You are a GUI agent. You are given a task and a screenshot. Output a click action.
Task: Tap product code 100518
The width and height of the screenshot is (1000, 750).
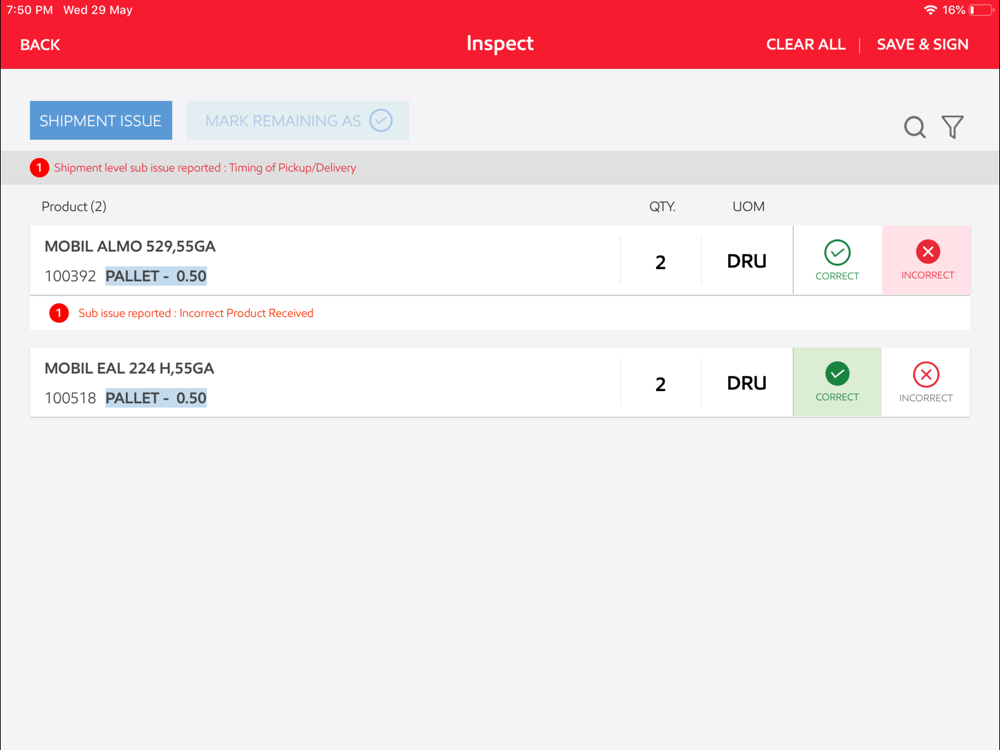[70, 398]
